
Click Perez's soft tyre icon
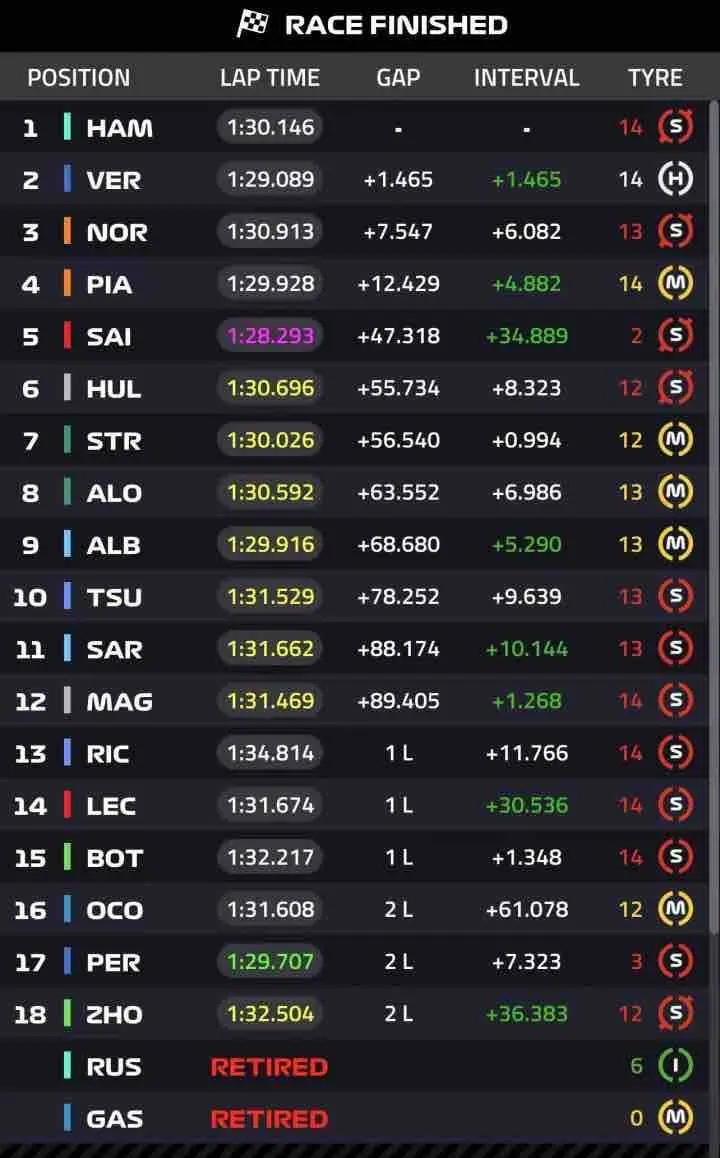point(675,962)
